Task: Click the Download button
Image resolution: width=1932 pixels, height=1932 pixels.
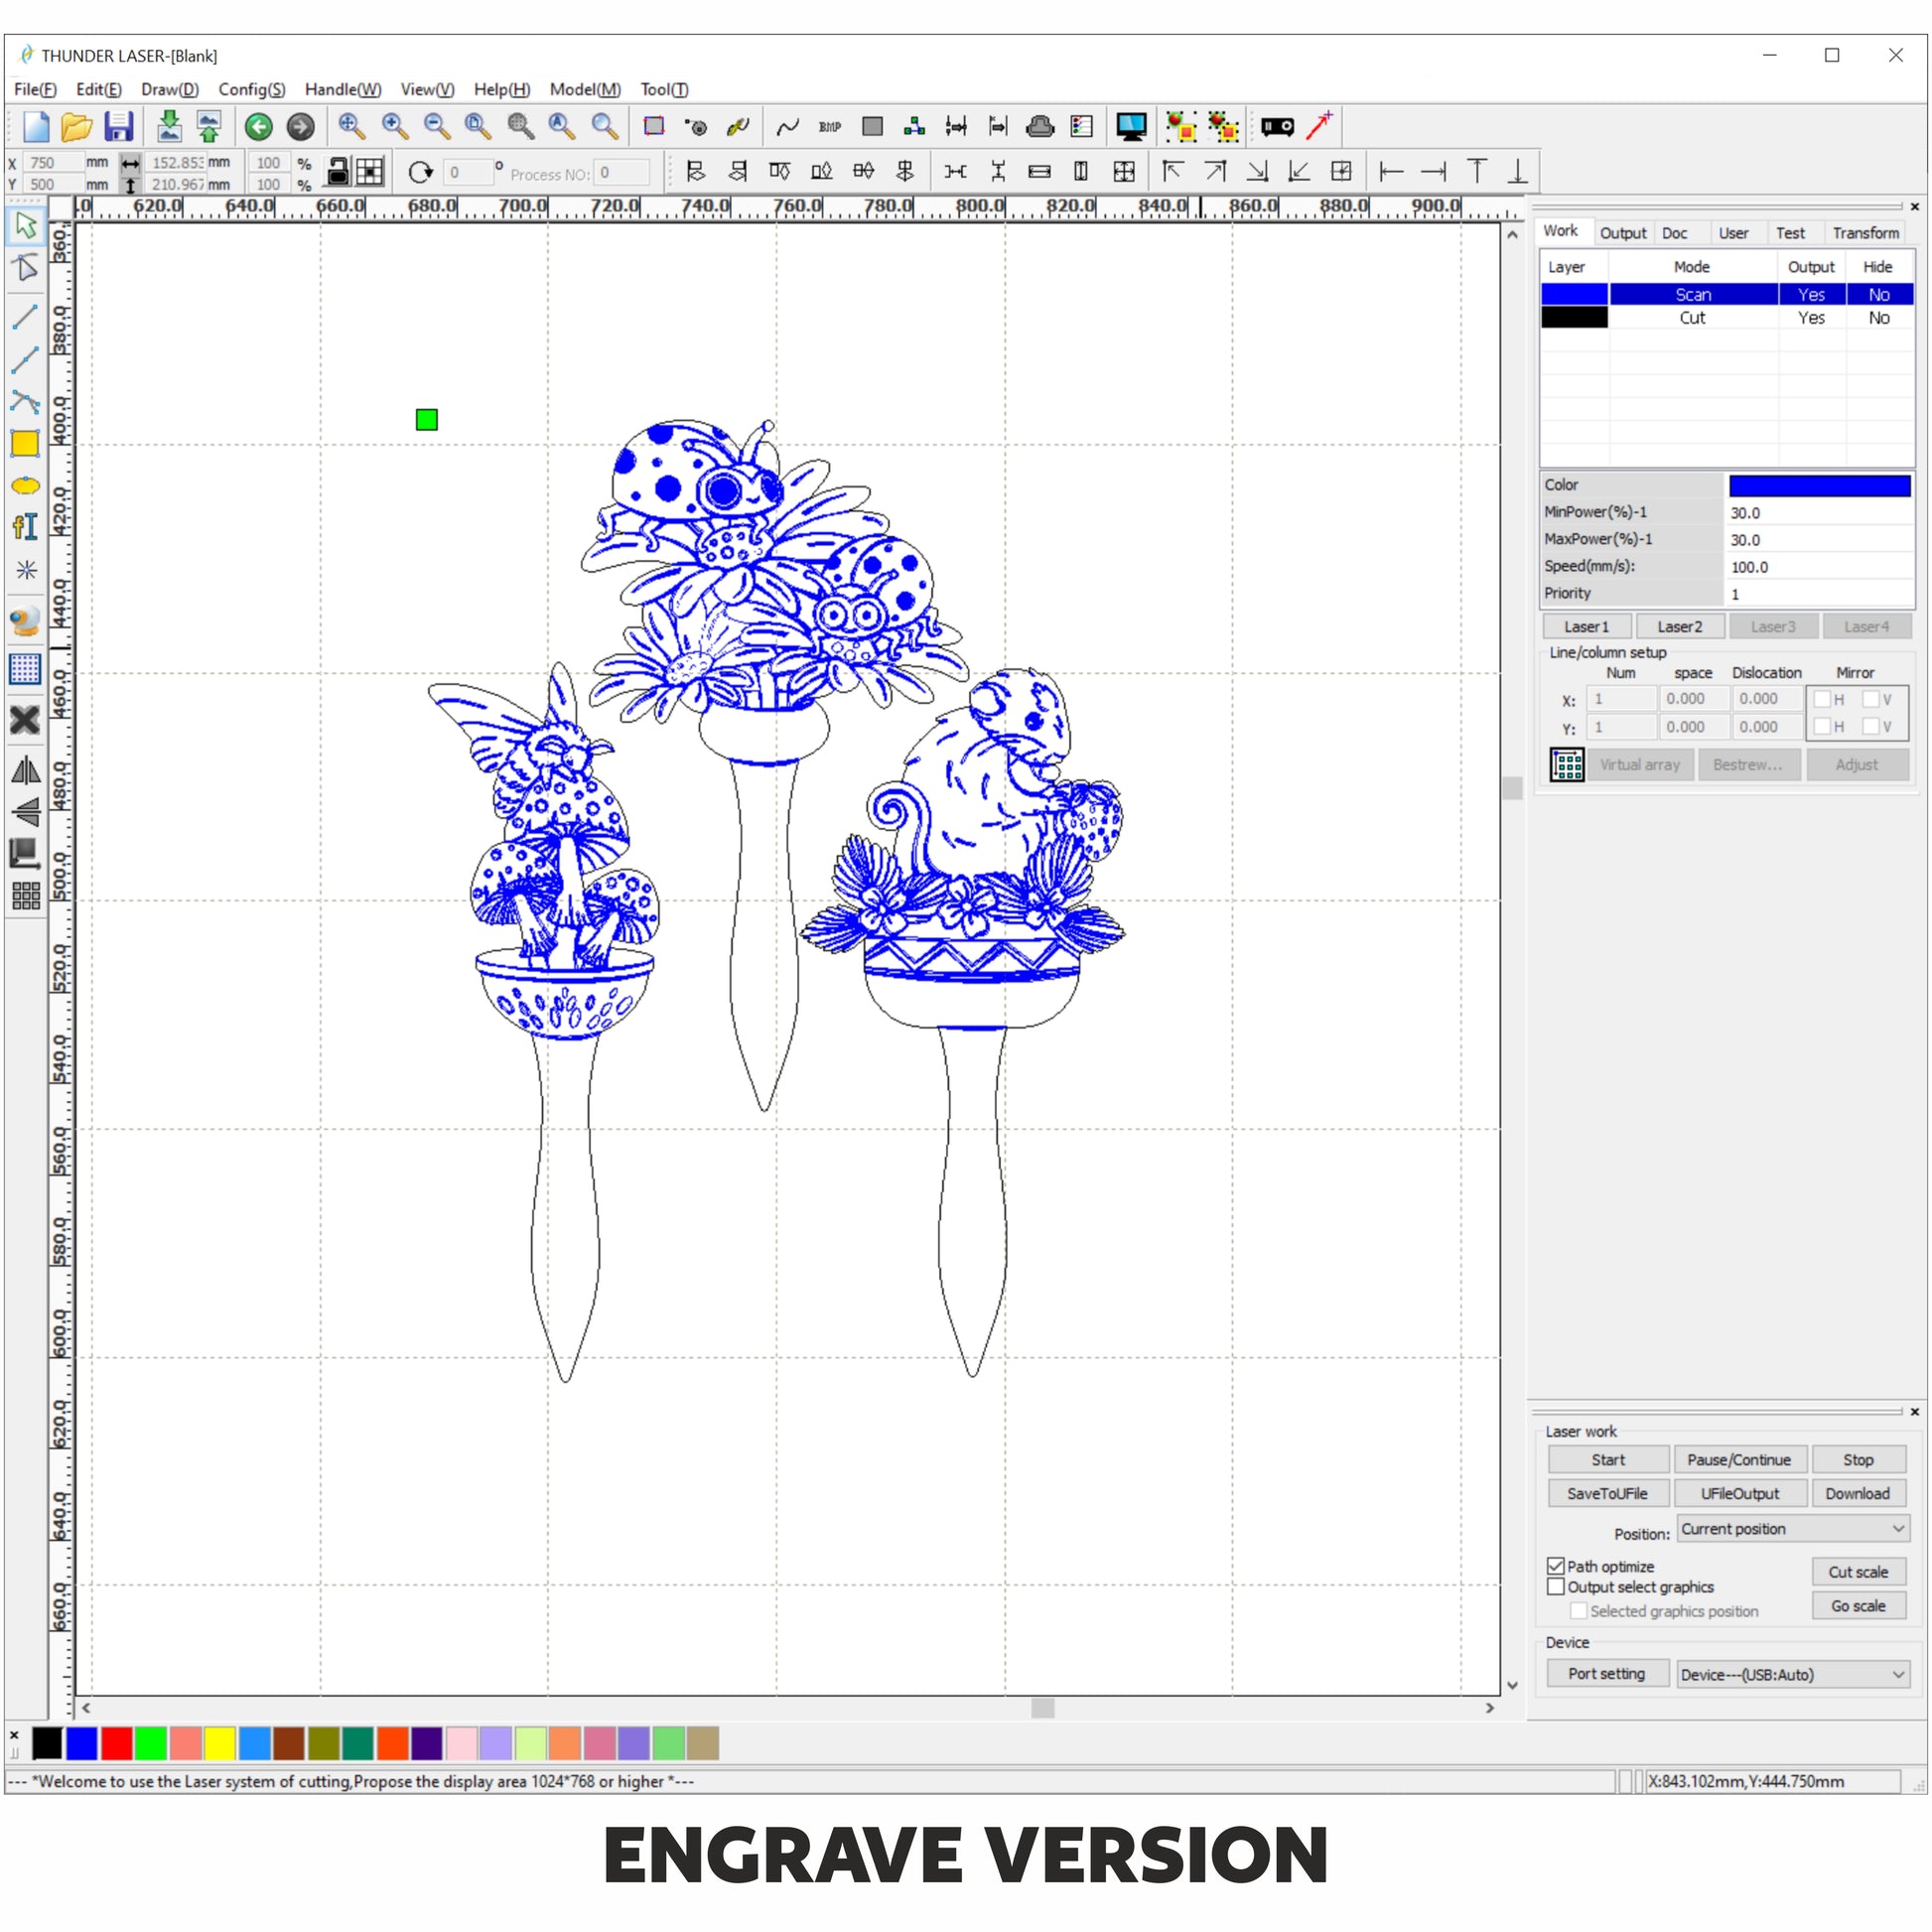Action: 1857,1493
